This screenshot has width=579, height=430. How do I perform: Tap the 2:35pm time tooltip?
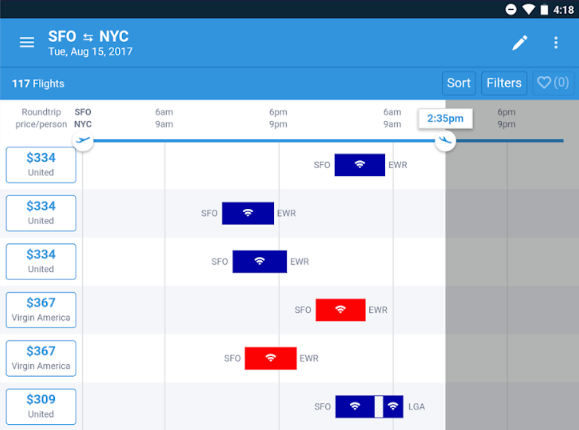[445, 119]
